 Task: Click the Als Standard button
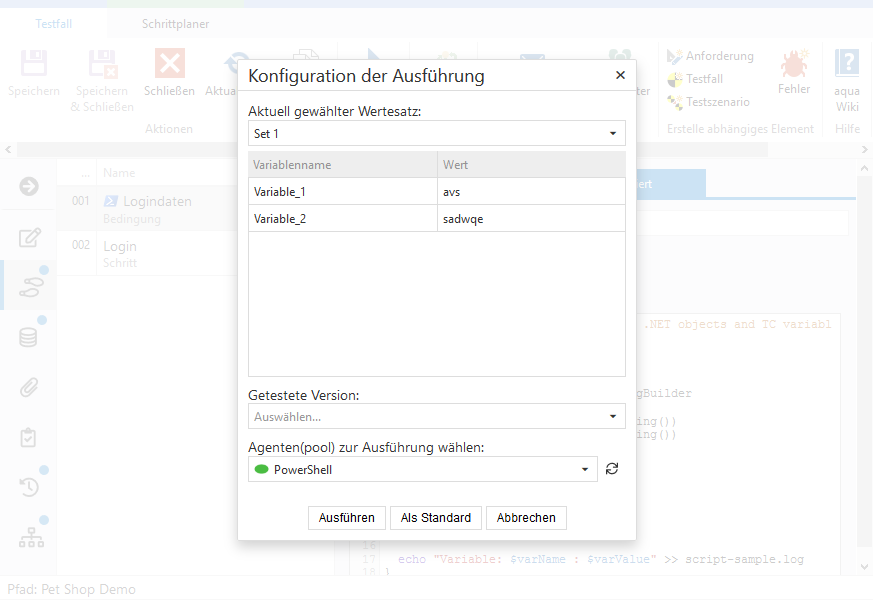436,517
